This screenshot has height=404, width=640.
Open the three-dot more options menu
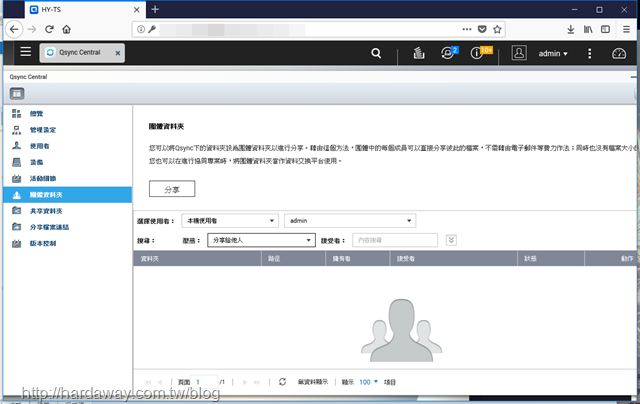[589, 53]
